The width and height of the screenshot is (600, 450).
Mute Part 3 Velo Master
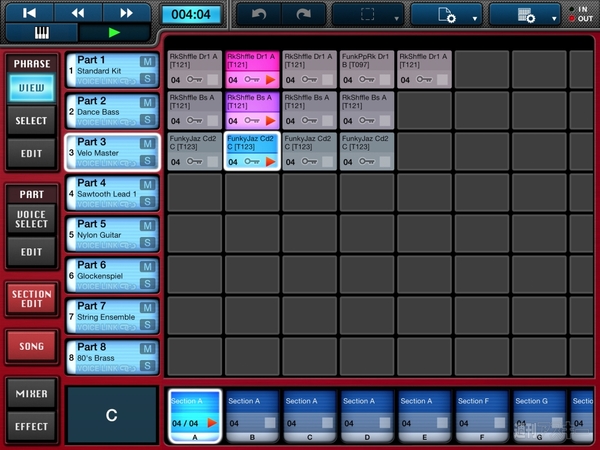coord(147,143)
